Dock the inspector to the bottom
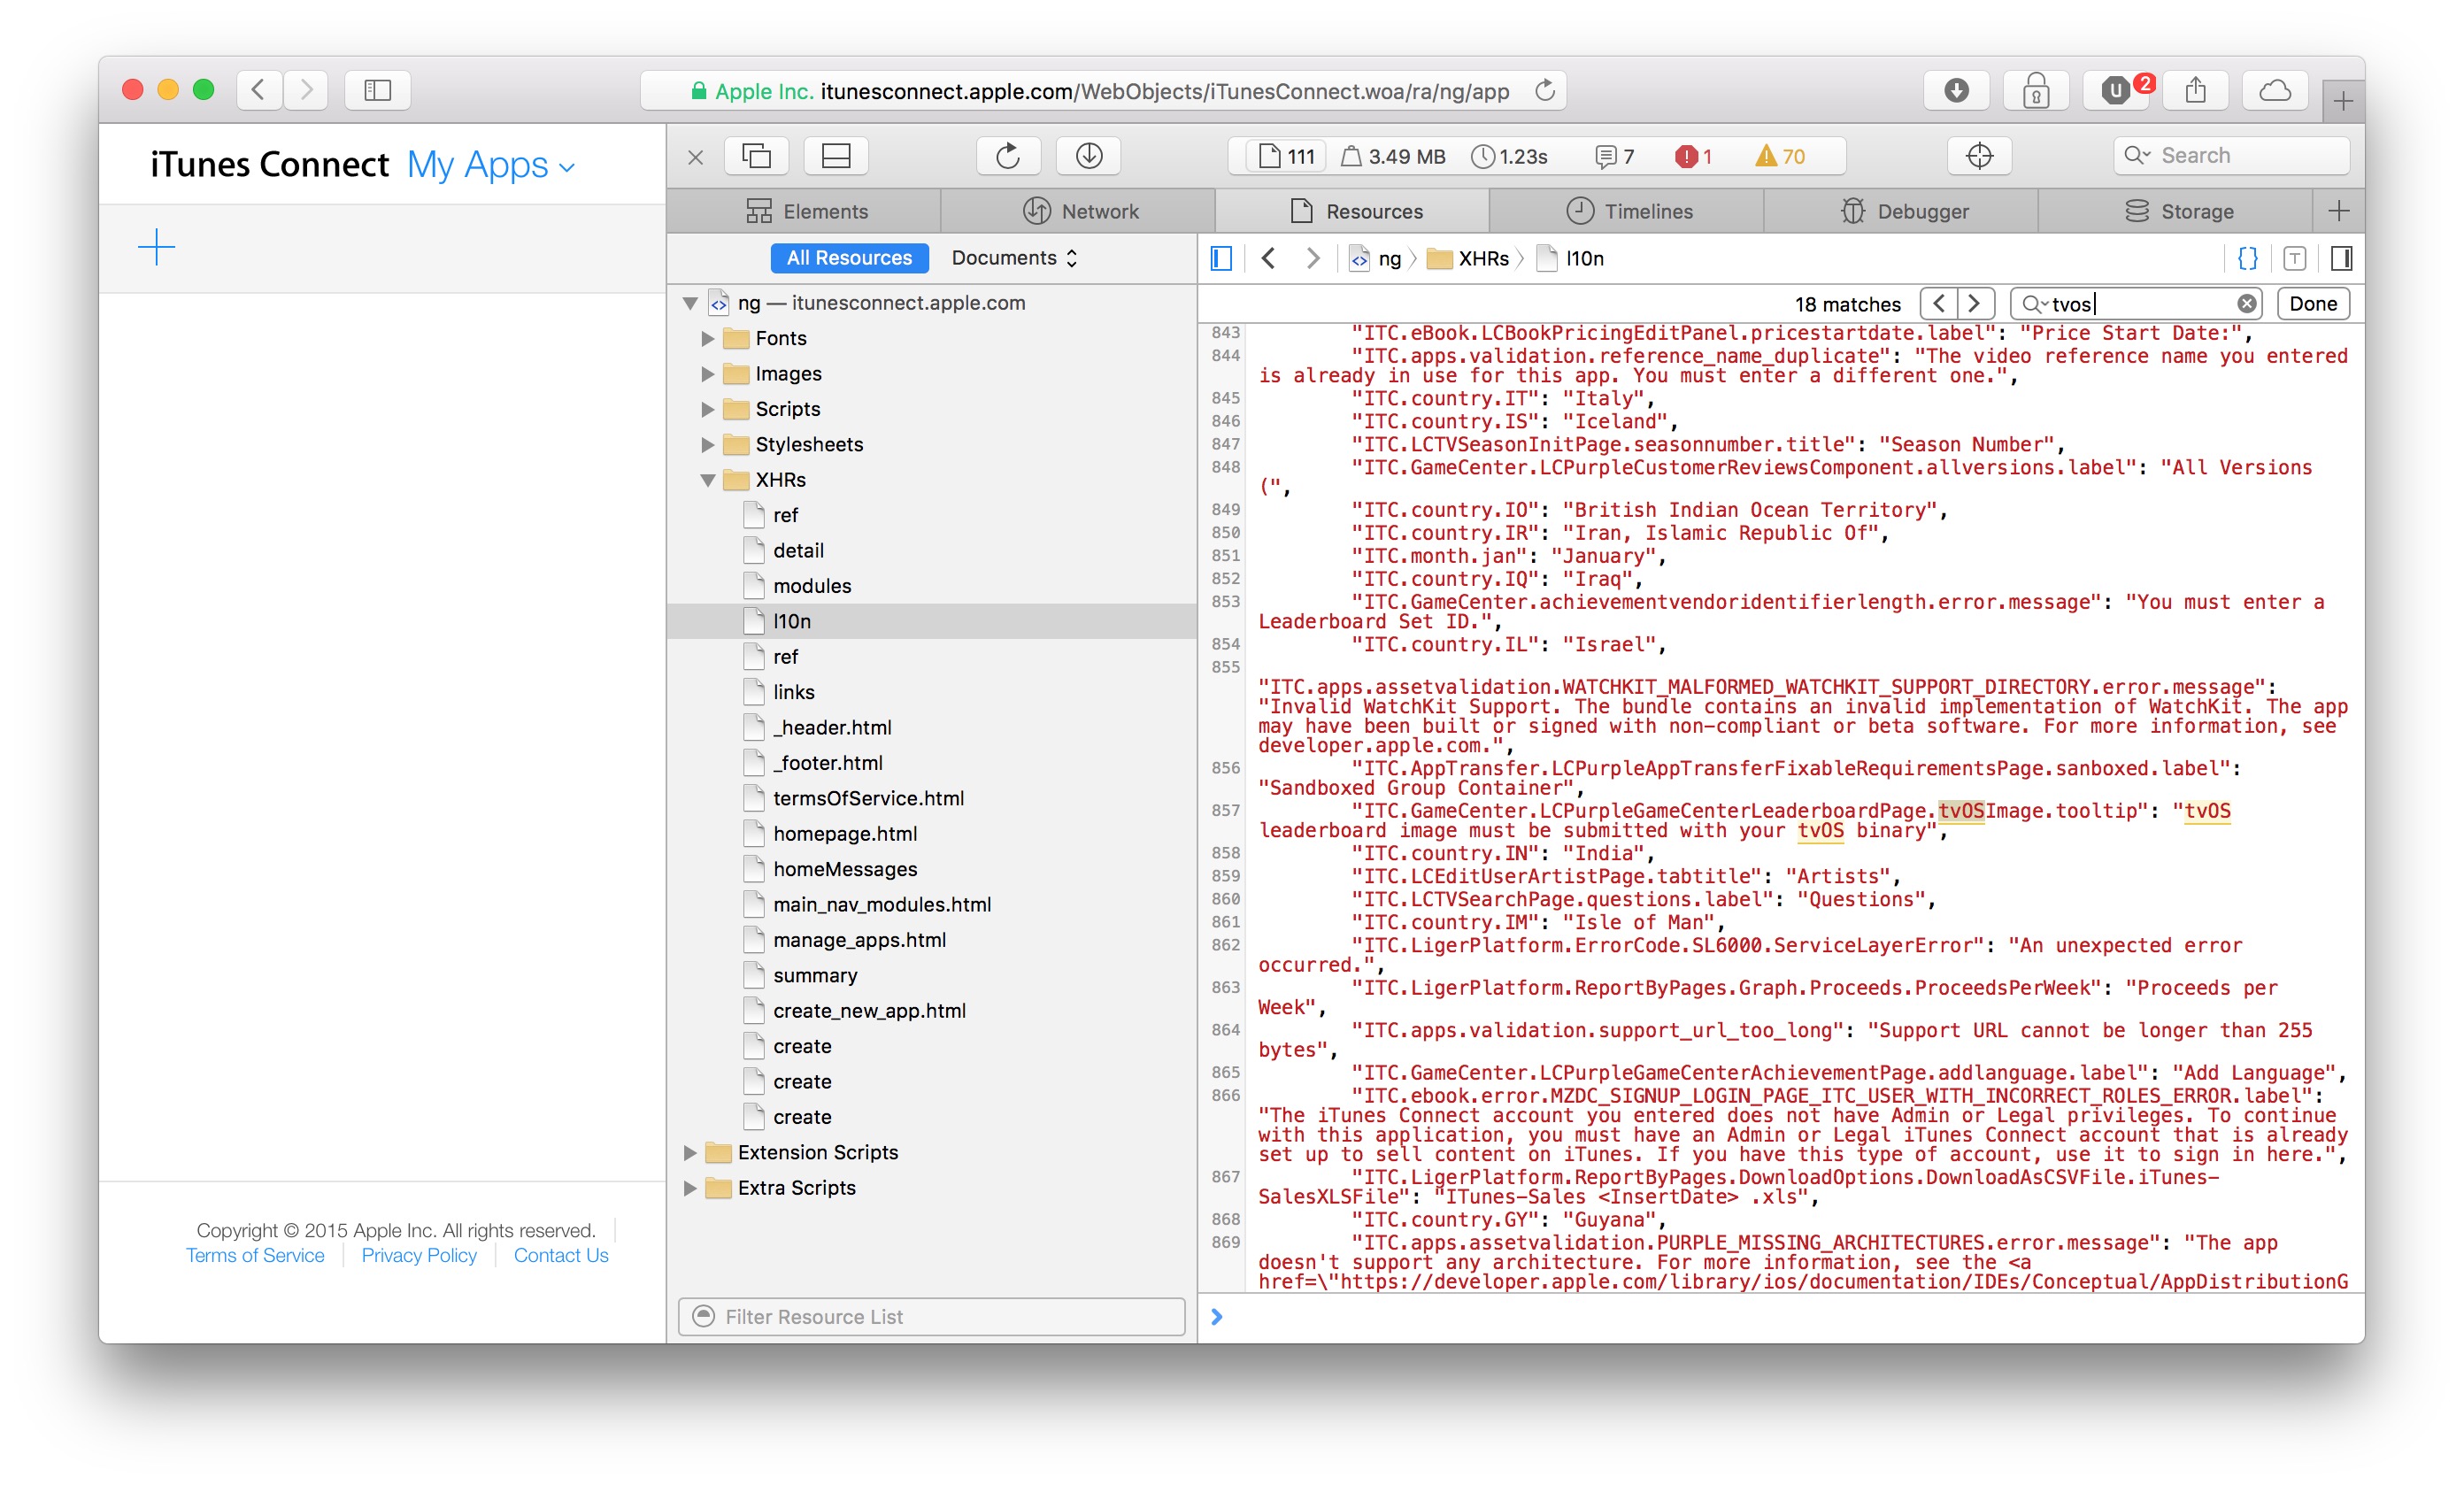The height and width of the screenshot is (1485, 2464). click(836, 156)
